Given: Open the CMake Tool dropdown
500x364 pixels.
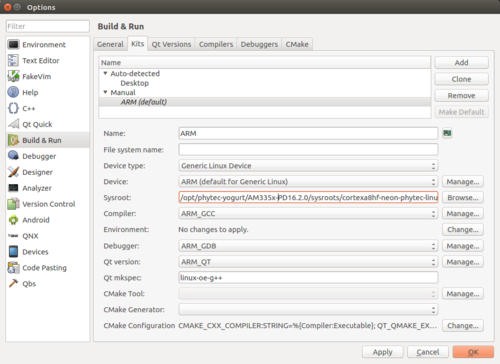Looking at the screenshot, I should pyautogui.click(x=308, y=294).
